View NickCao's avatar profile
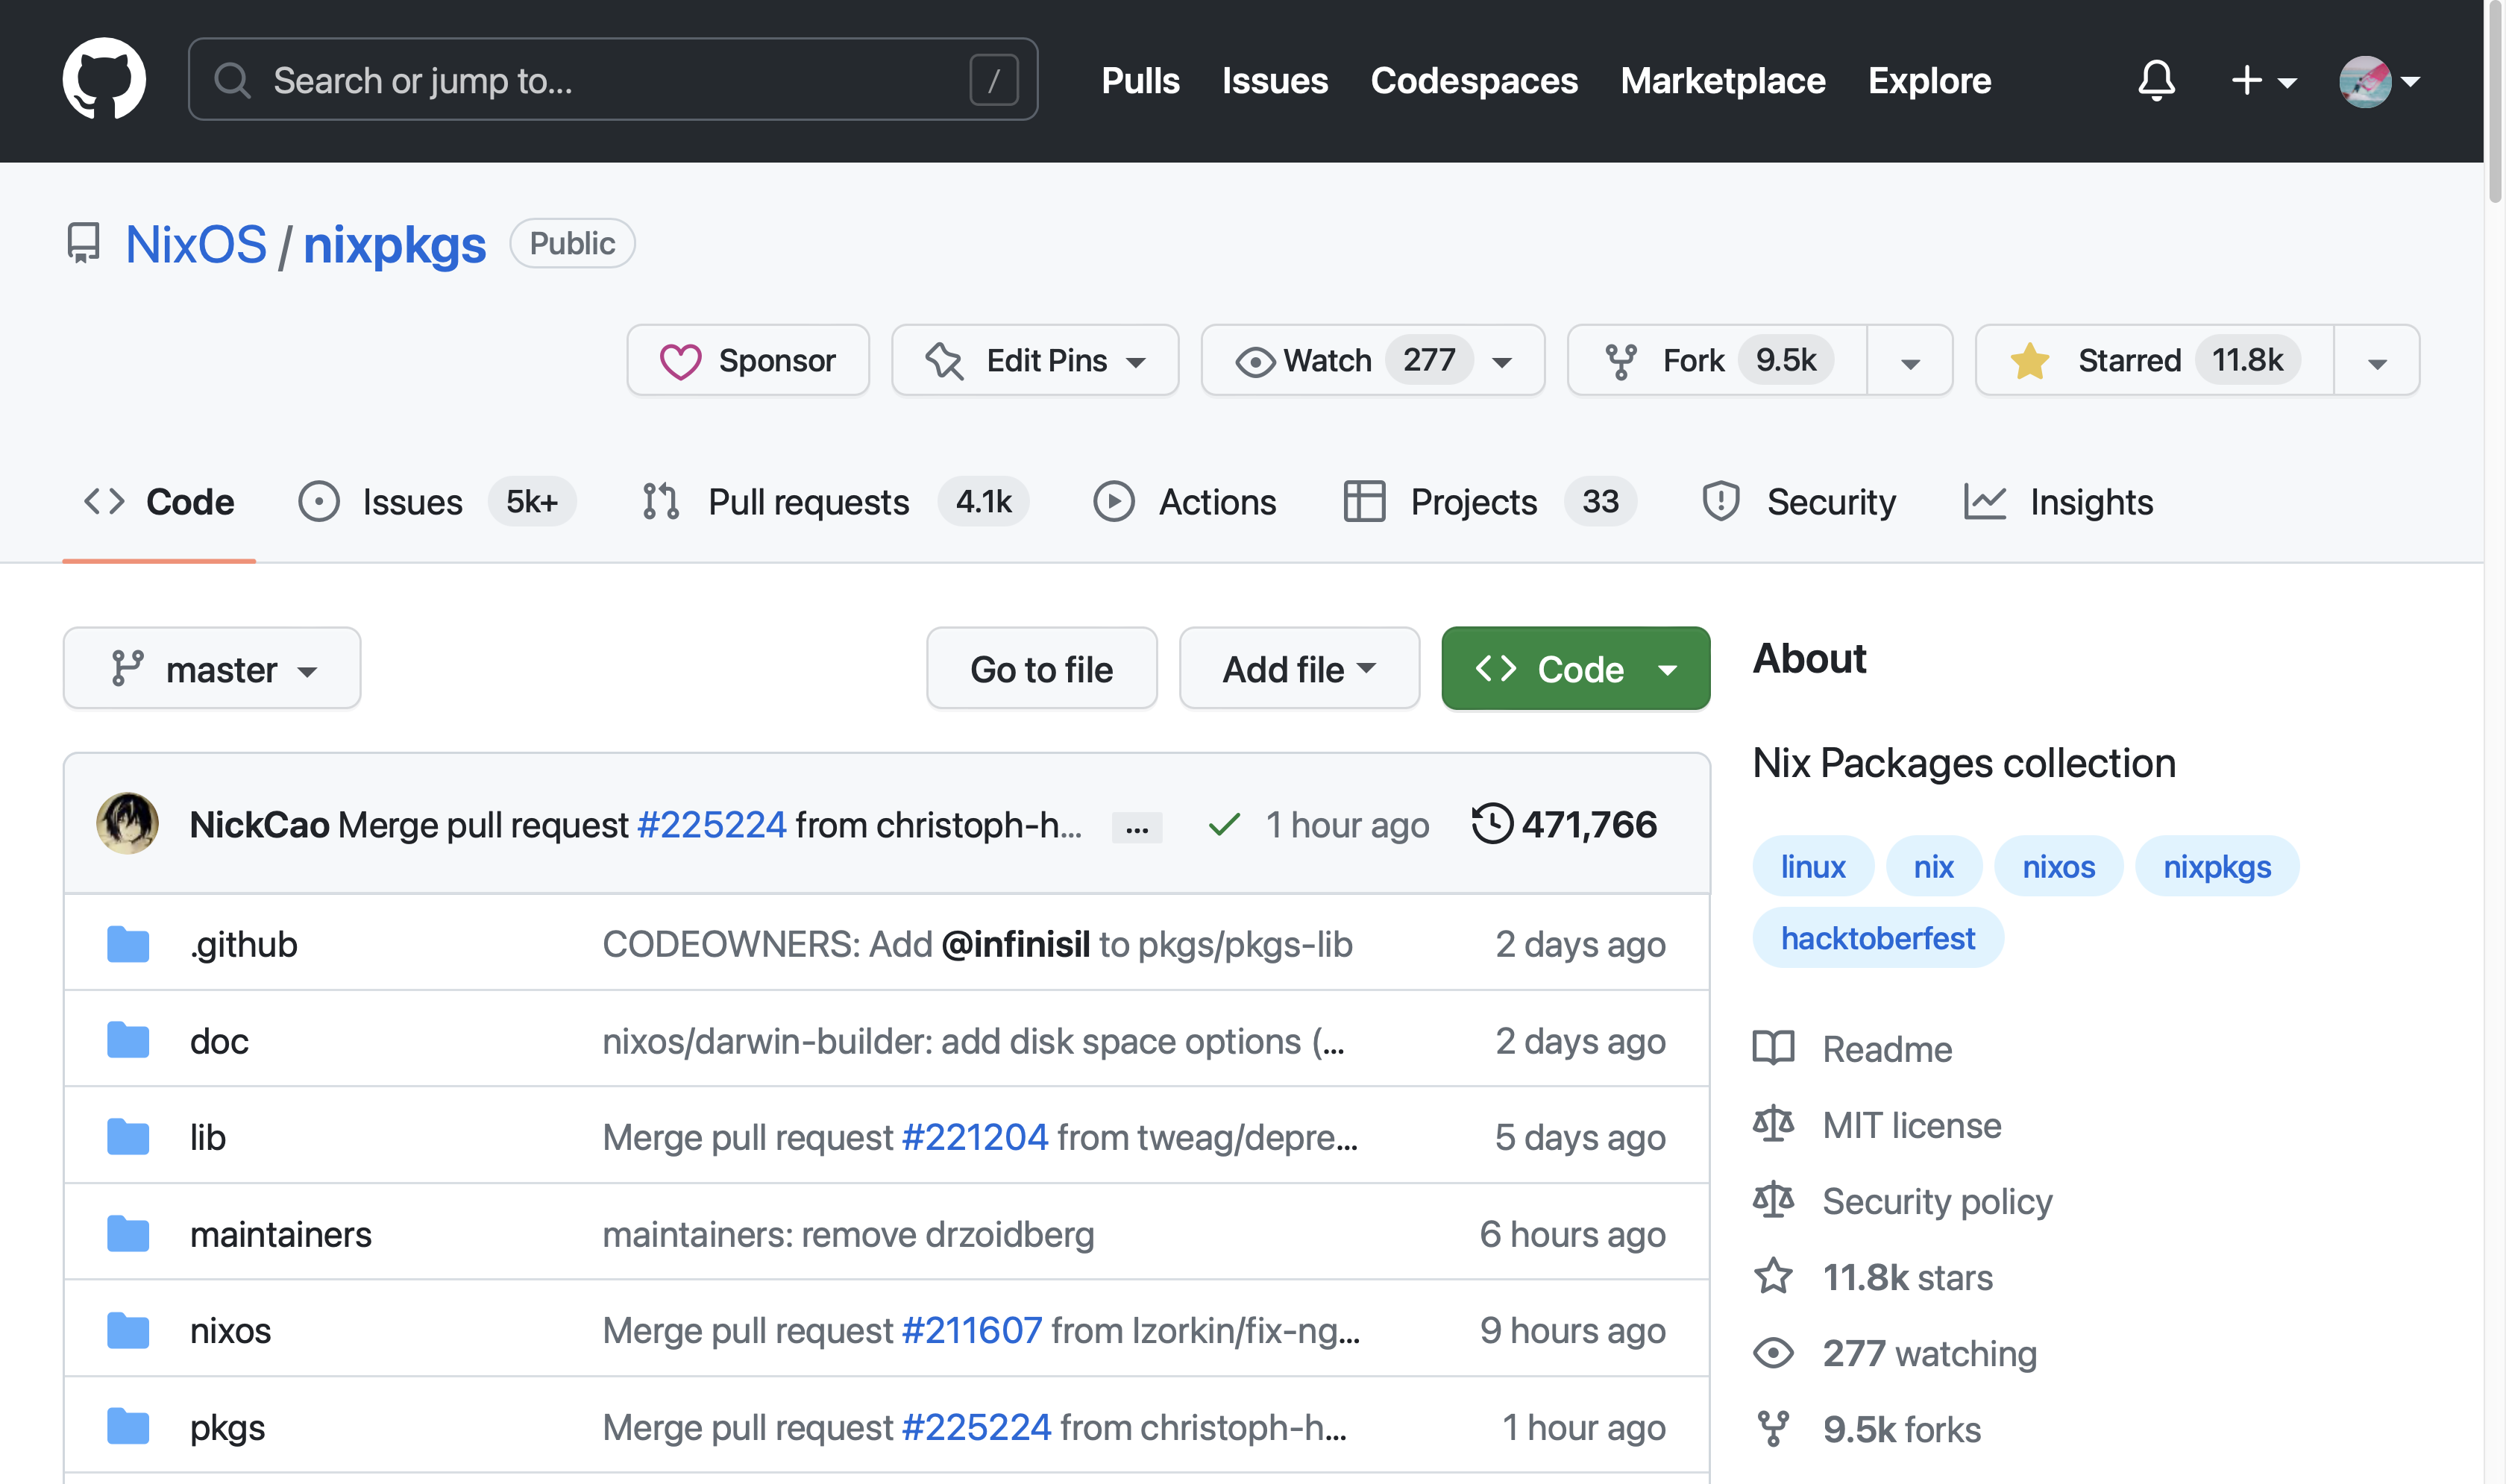 click(x=127, y=824)
